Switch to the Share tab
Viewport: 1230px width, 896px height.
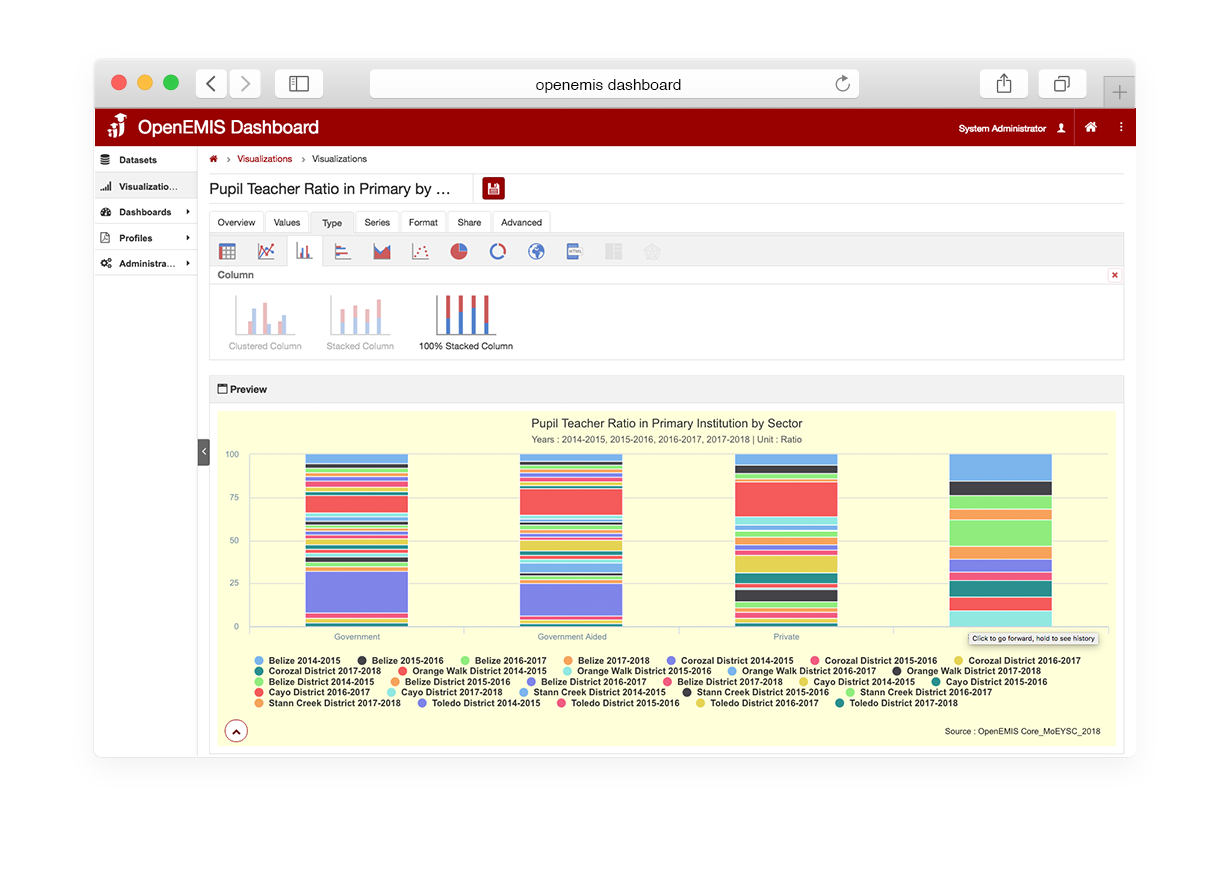(469, 223)
